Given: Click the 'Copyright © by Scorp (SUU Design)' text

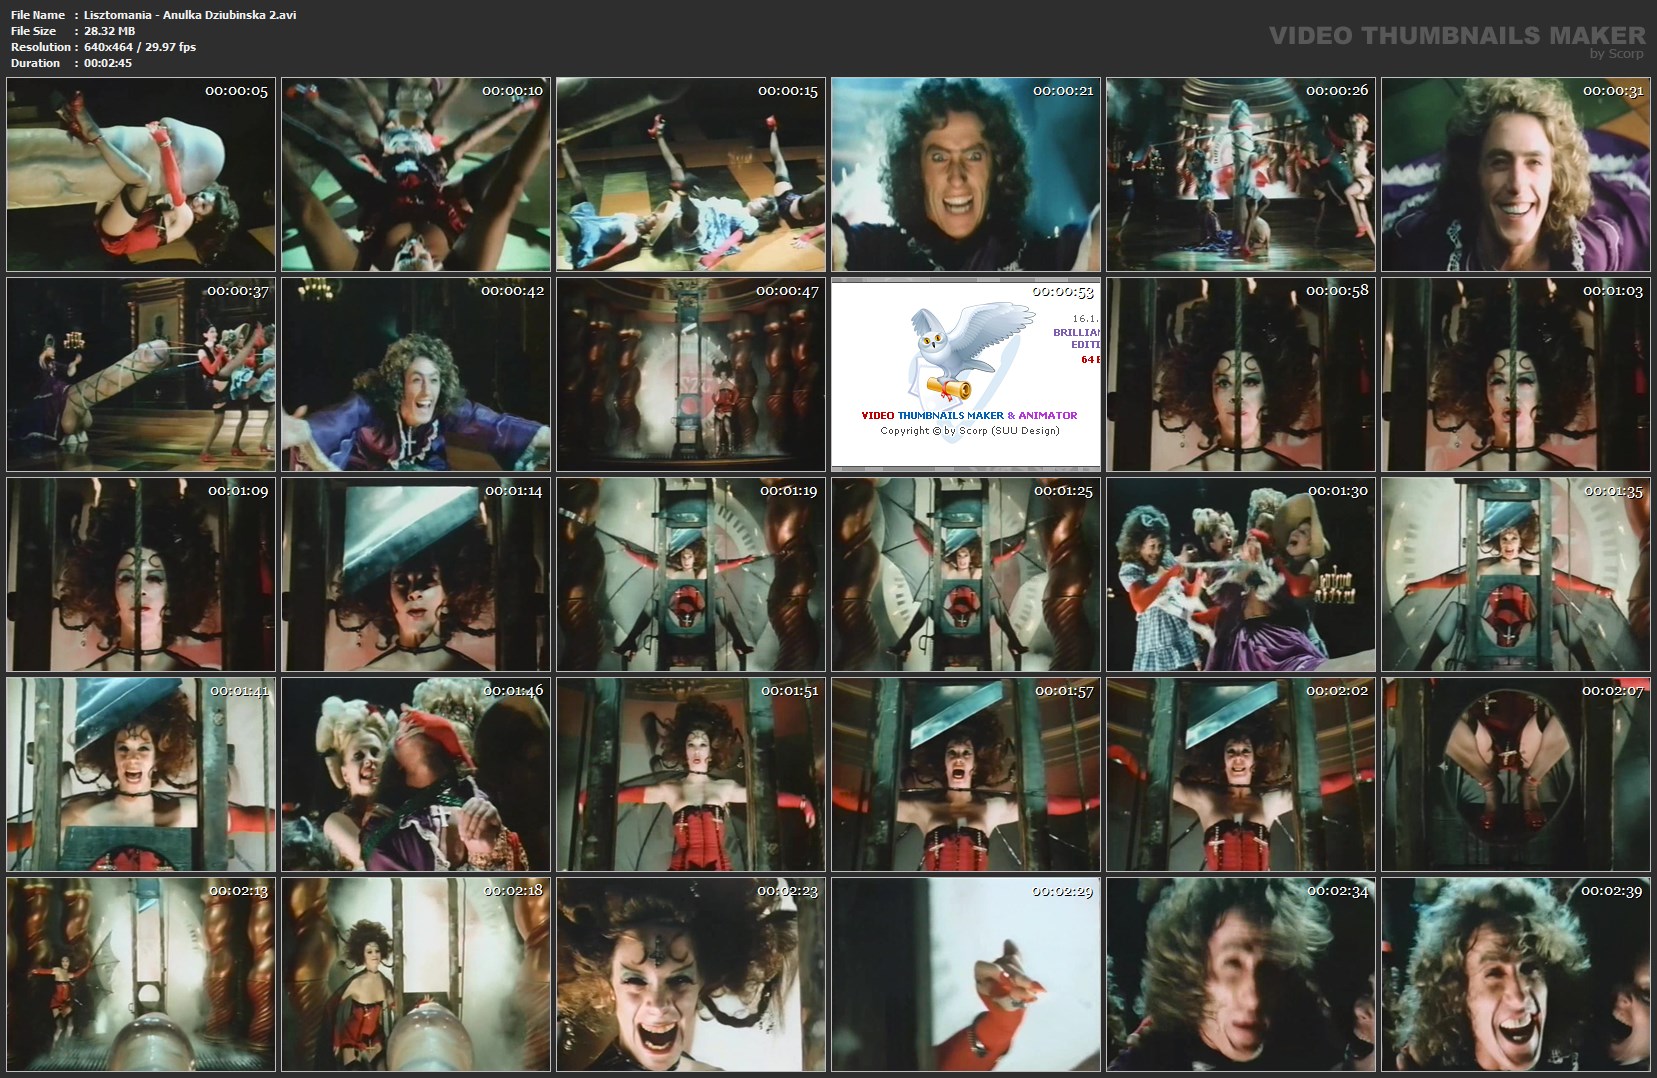Looking at the screenshot, I should [970, 431].
